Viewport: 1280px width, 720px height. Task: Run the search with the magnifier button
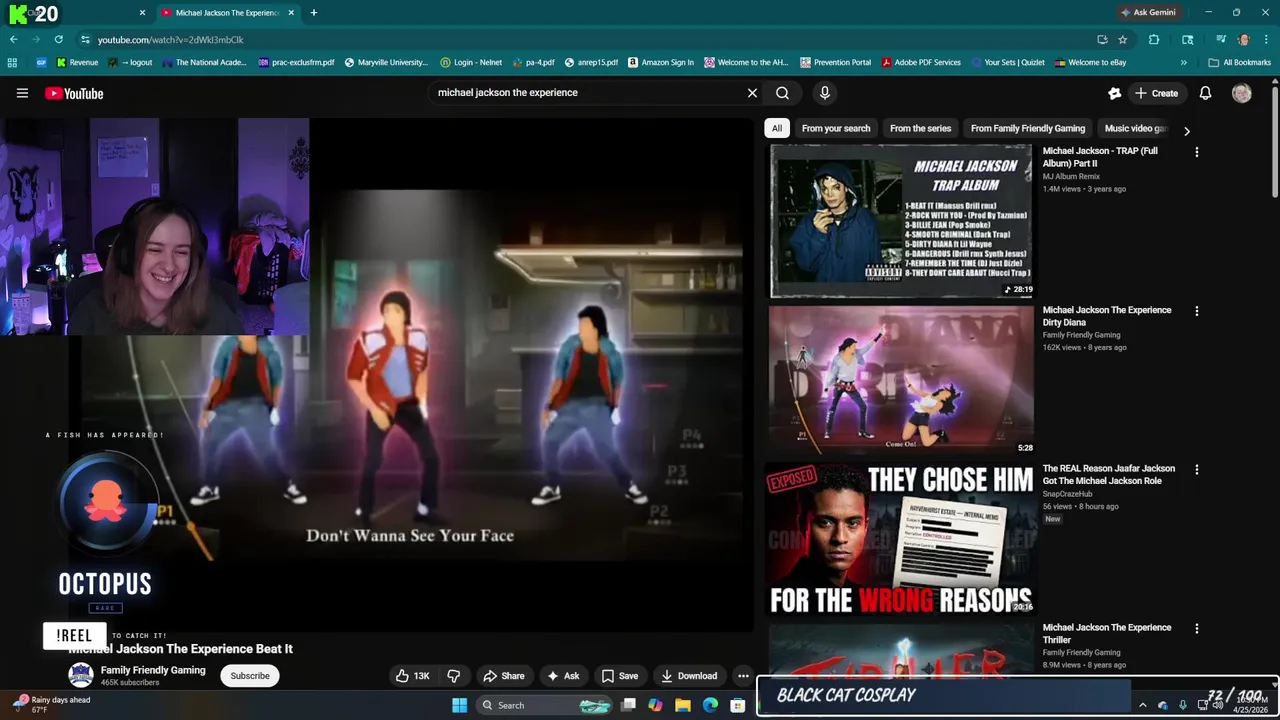pyautogui.click(x=782, y=93)
